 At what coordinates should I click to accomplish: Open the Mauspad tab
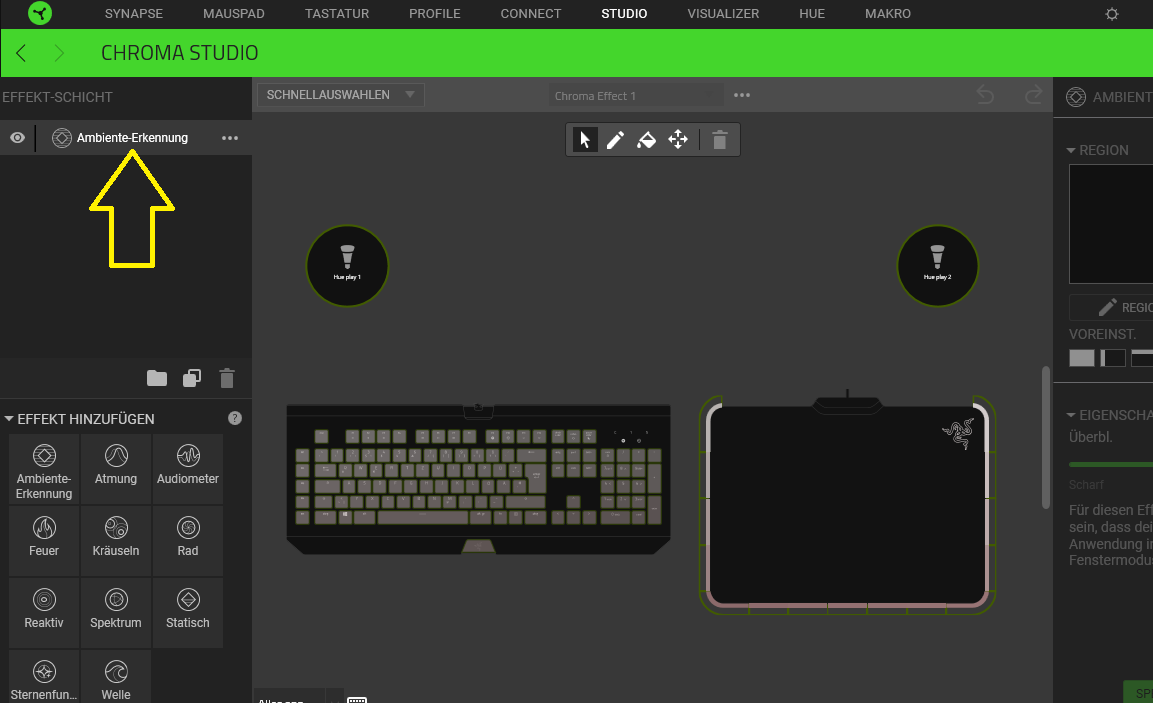234,14
